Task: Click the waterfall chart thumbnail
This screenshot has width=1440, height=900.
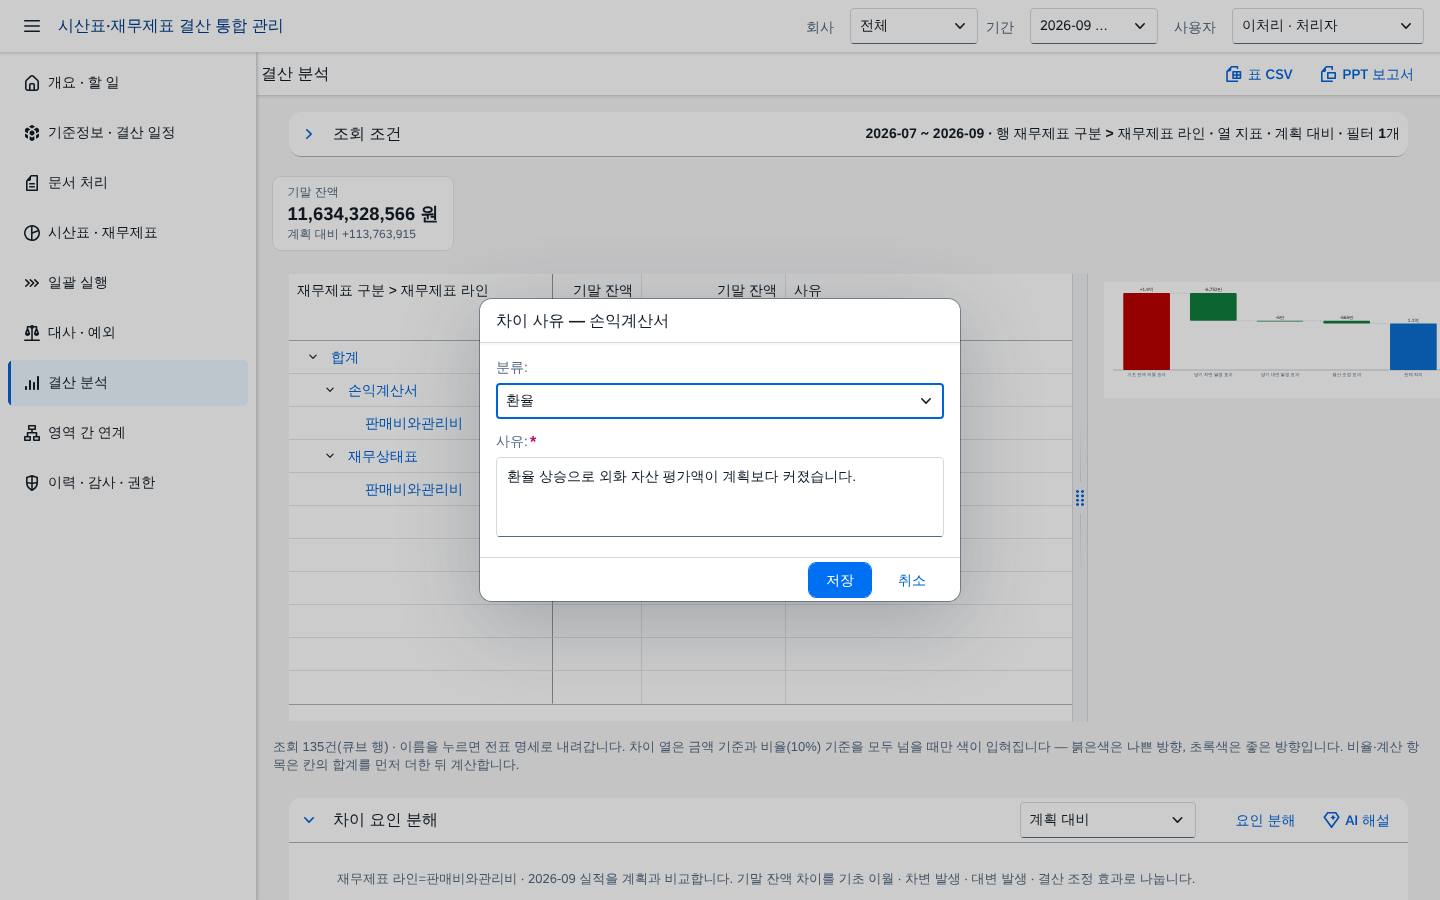Action: pos(1271,340)
